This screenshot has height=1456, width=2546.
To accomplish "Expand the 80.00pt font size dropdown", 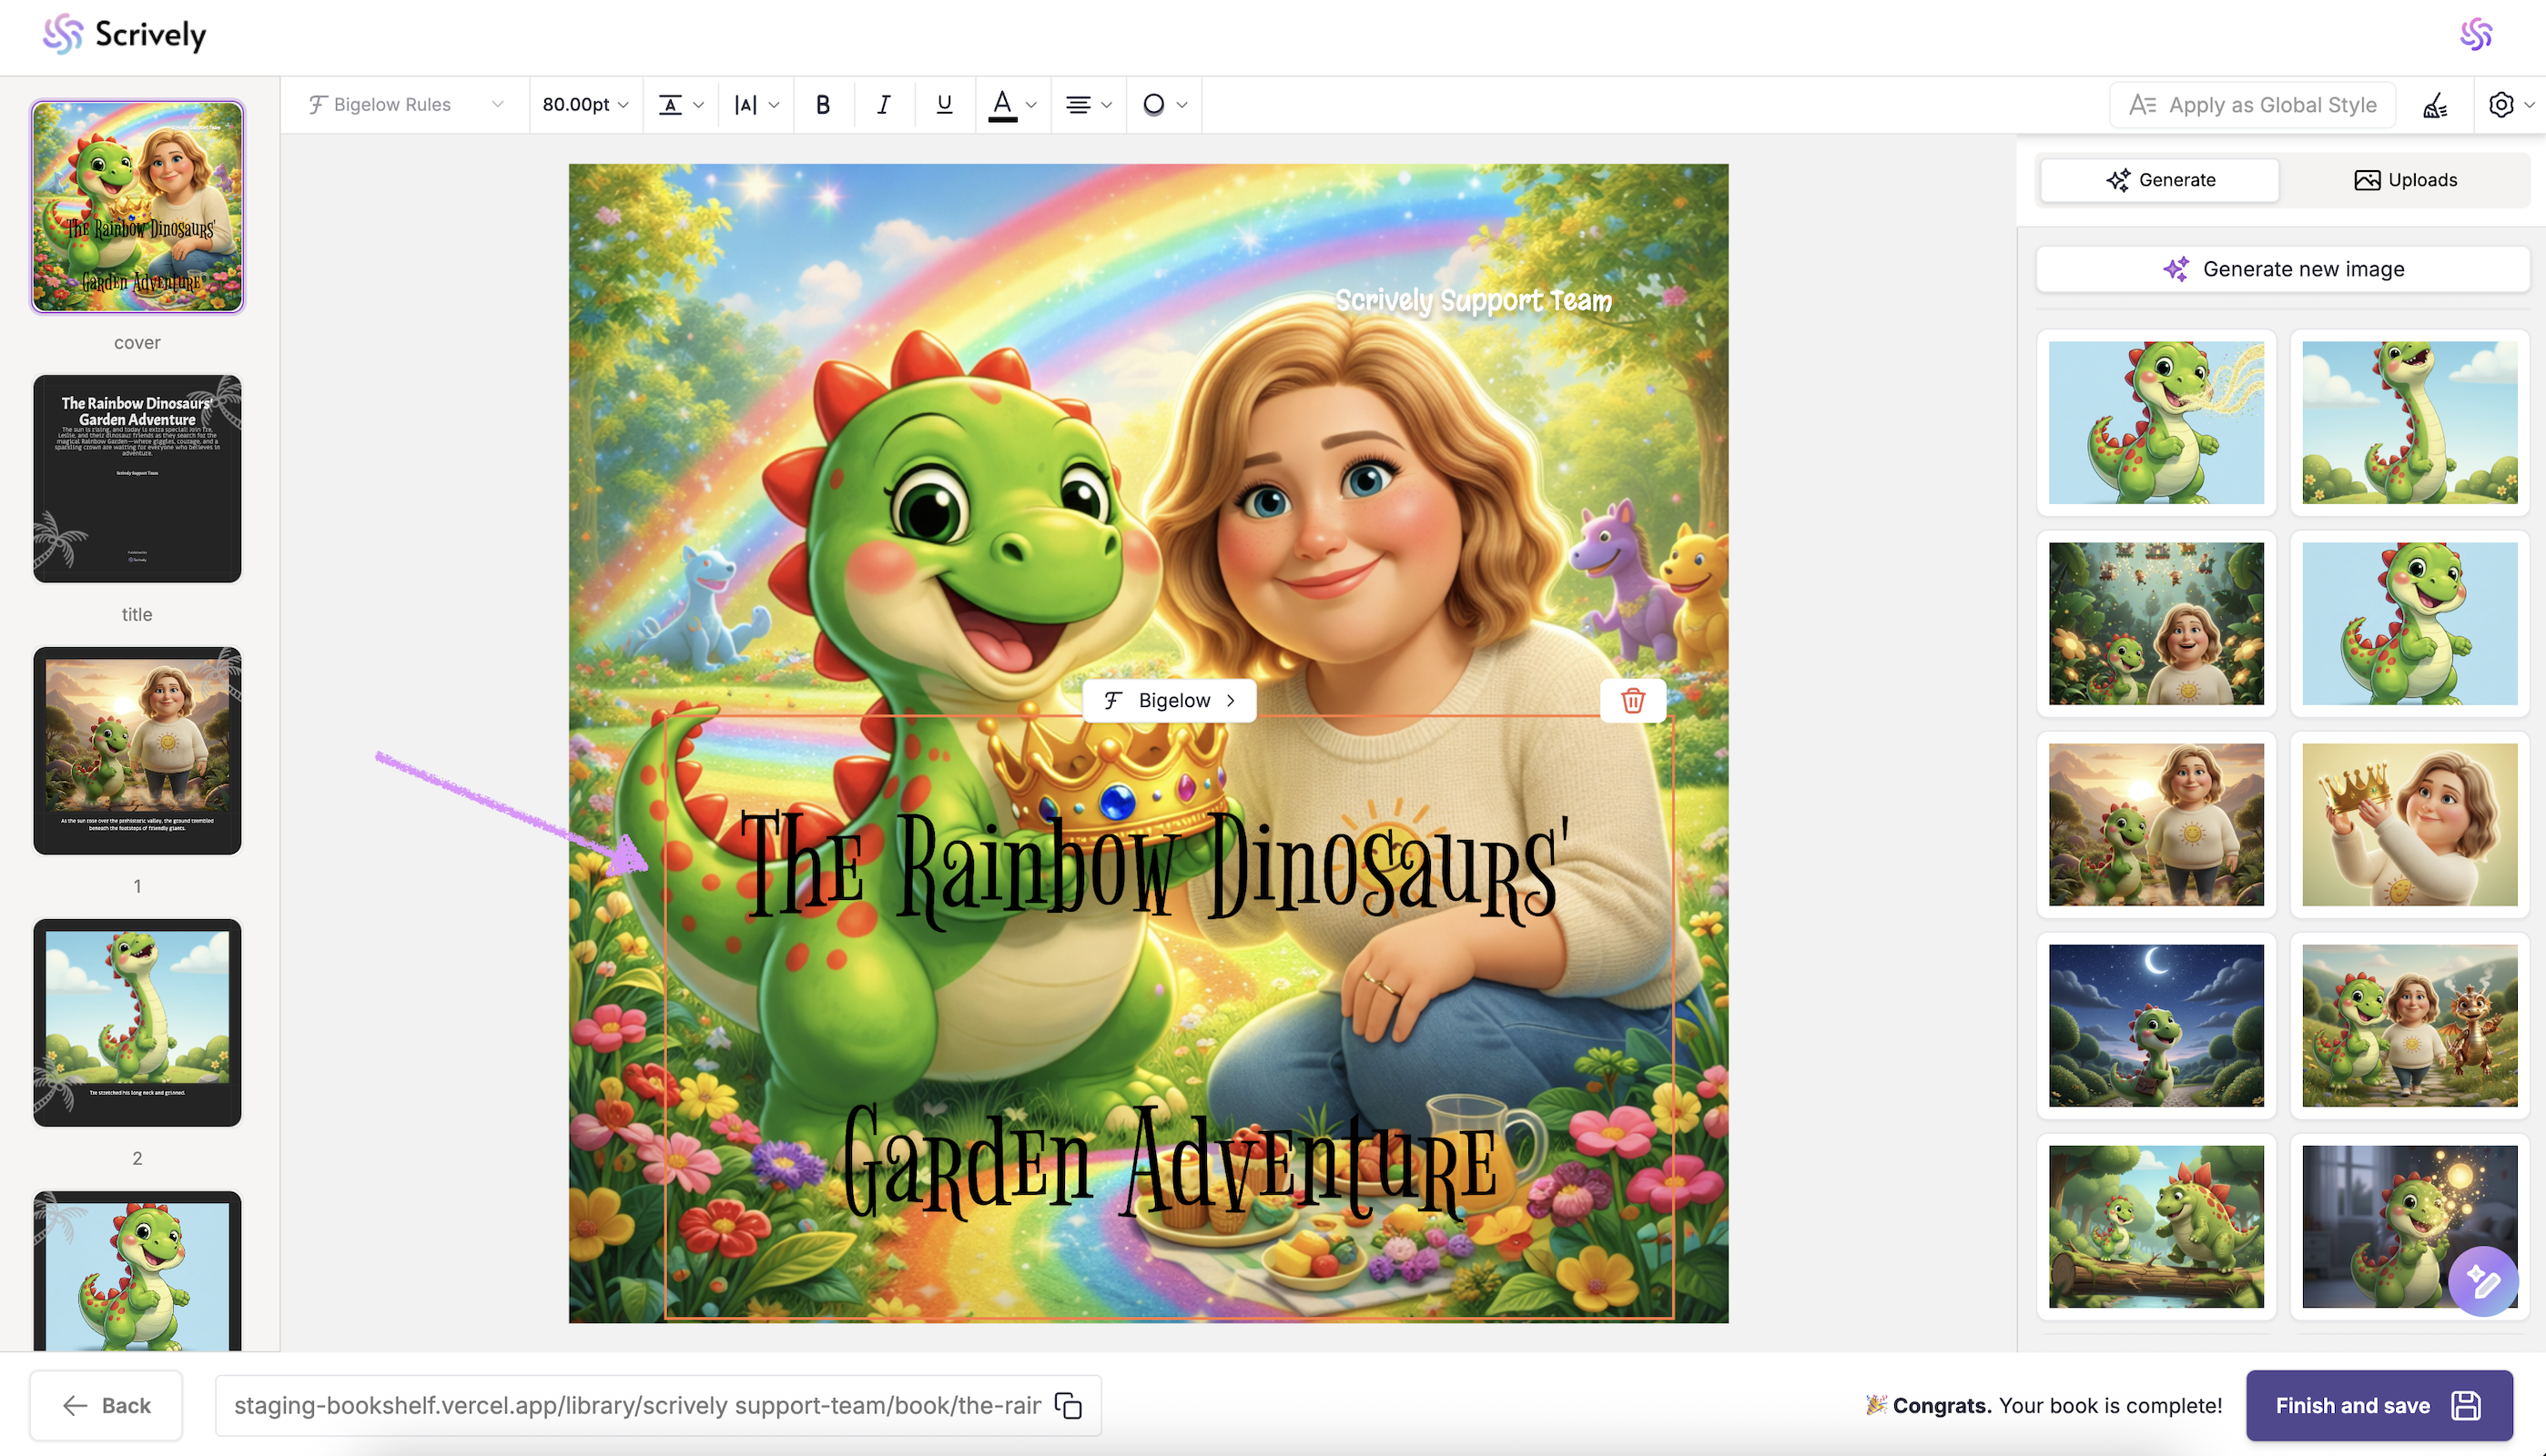I will 585,104.
